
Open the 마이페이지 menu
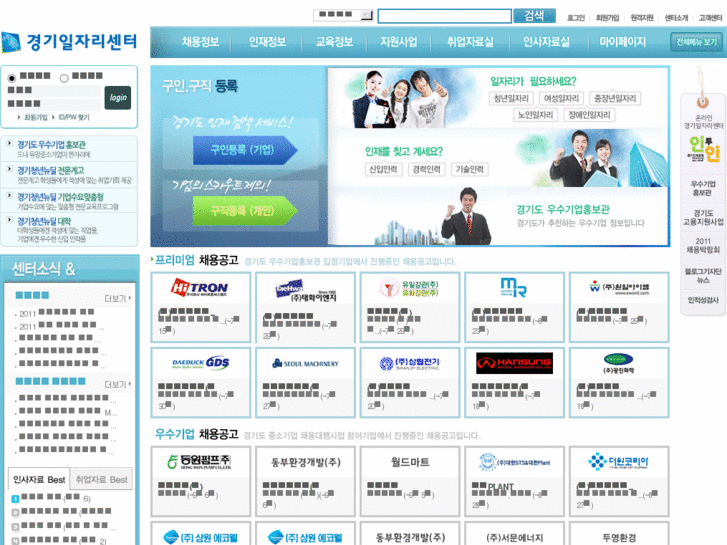[623, 42]
